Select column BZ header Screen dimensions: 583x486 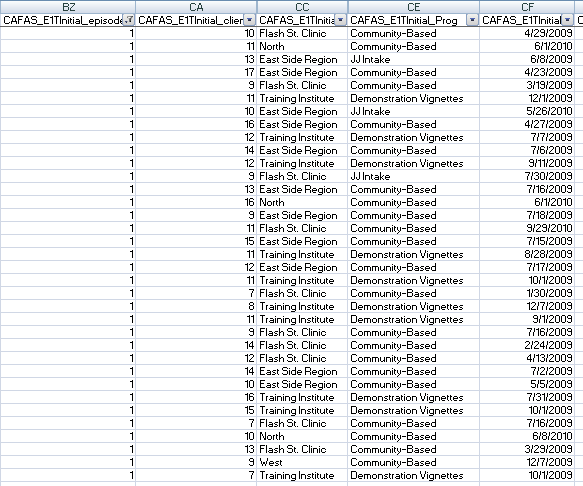pos(68,7)
